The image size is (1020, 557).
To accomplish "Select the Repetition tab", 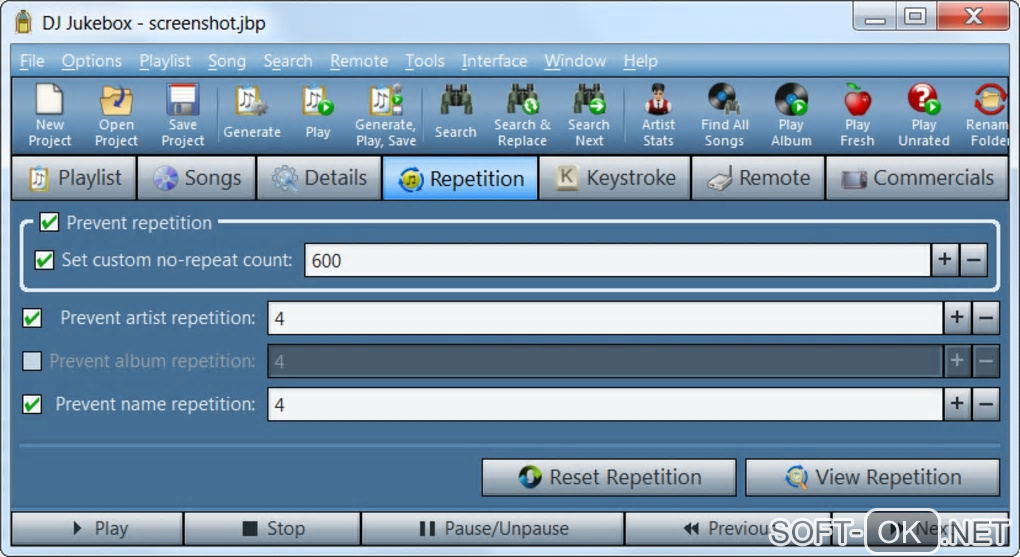I will (x=461, y=178).
